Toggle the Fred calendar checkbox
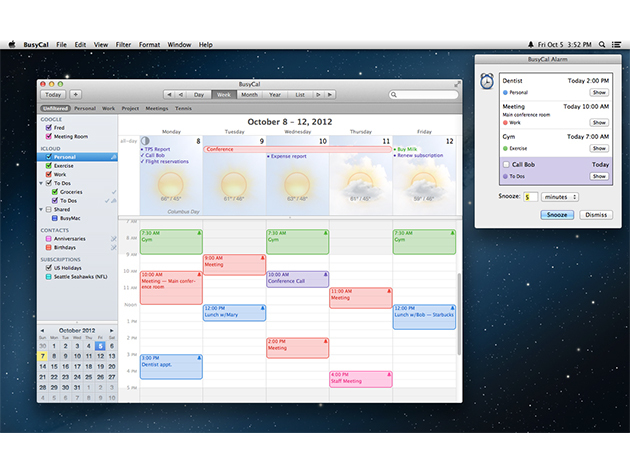Screen dimensions: 630x473 tap(49, 127)
